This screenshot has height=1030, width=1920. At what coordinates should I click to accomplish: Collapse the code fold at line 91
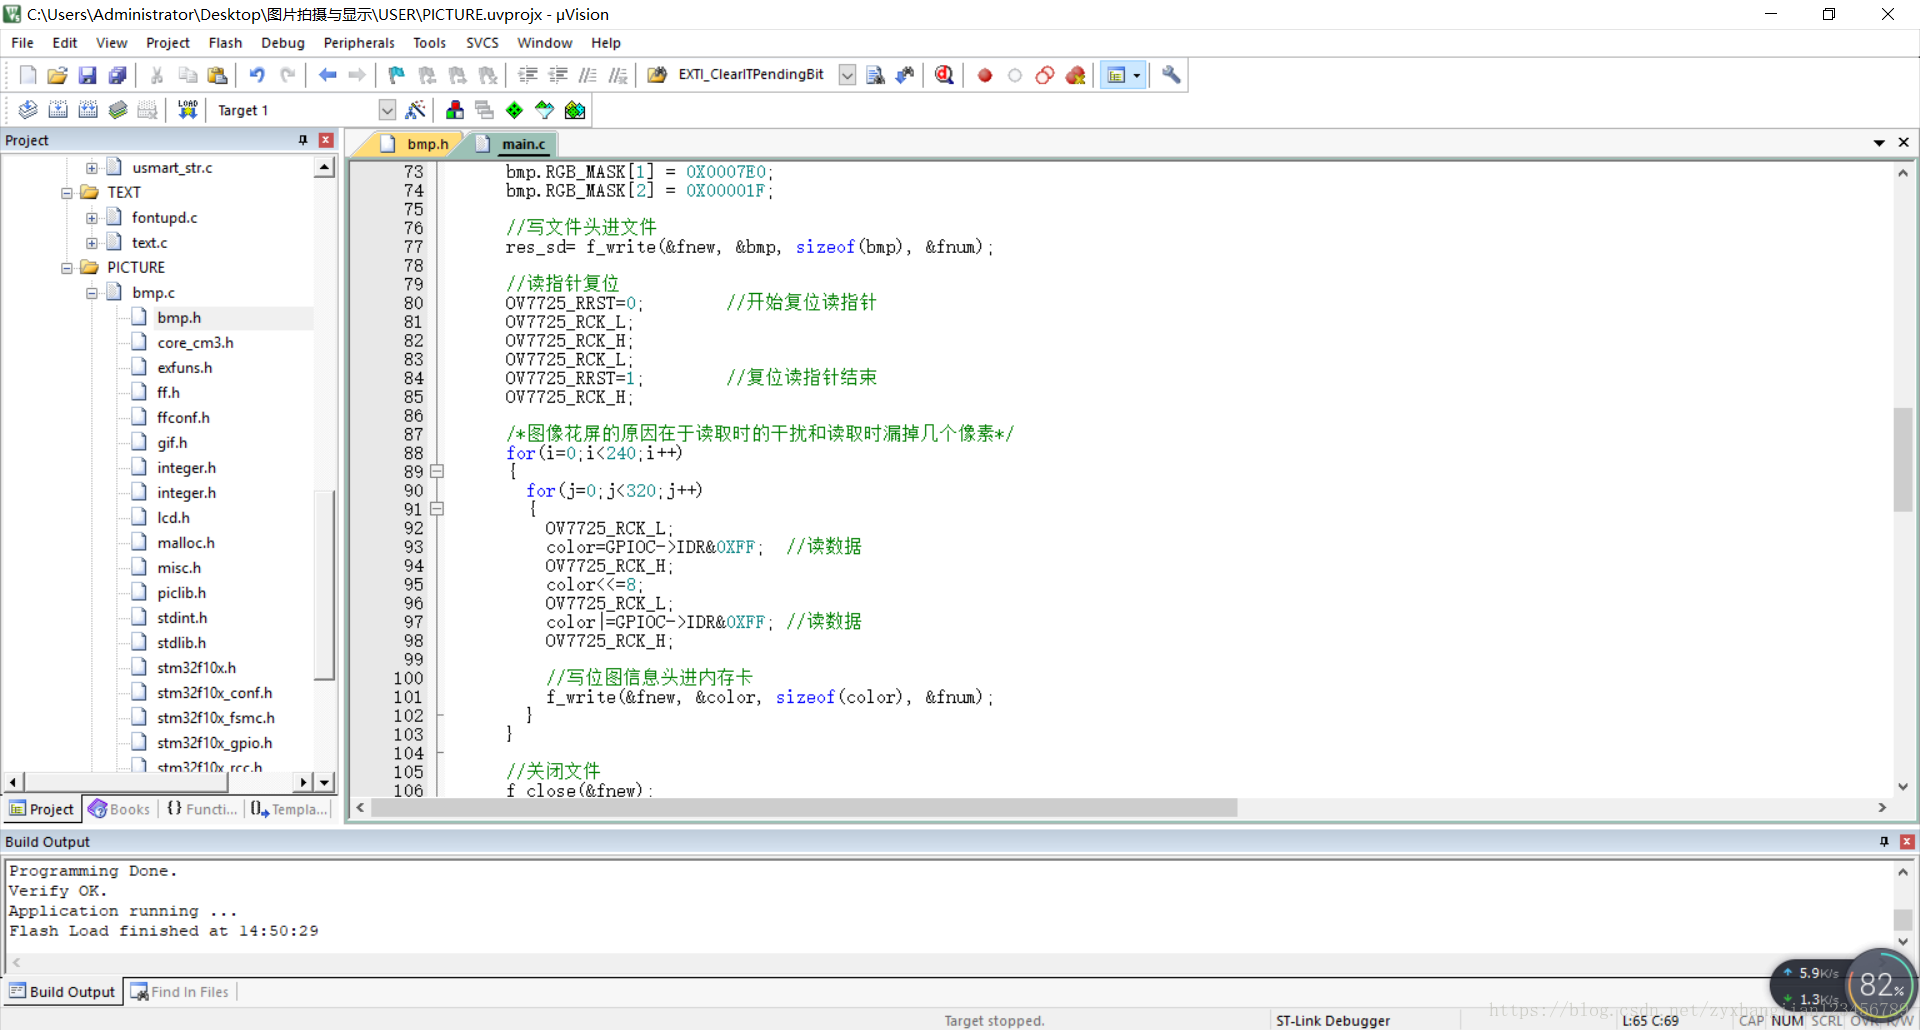tap(437, 509)
